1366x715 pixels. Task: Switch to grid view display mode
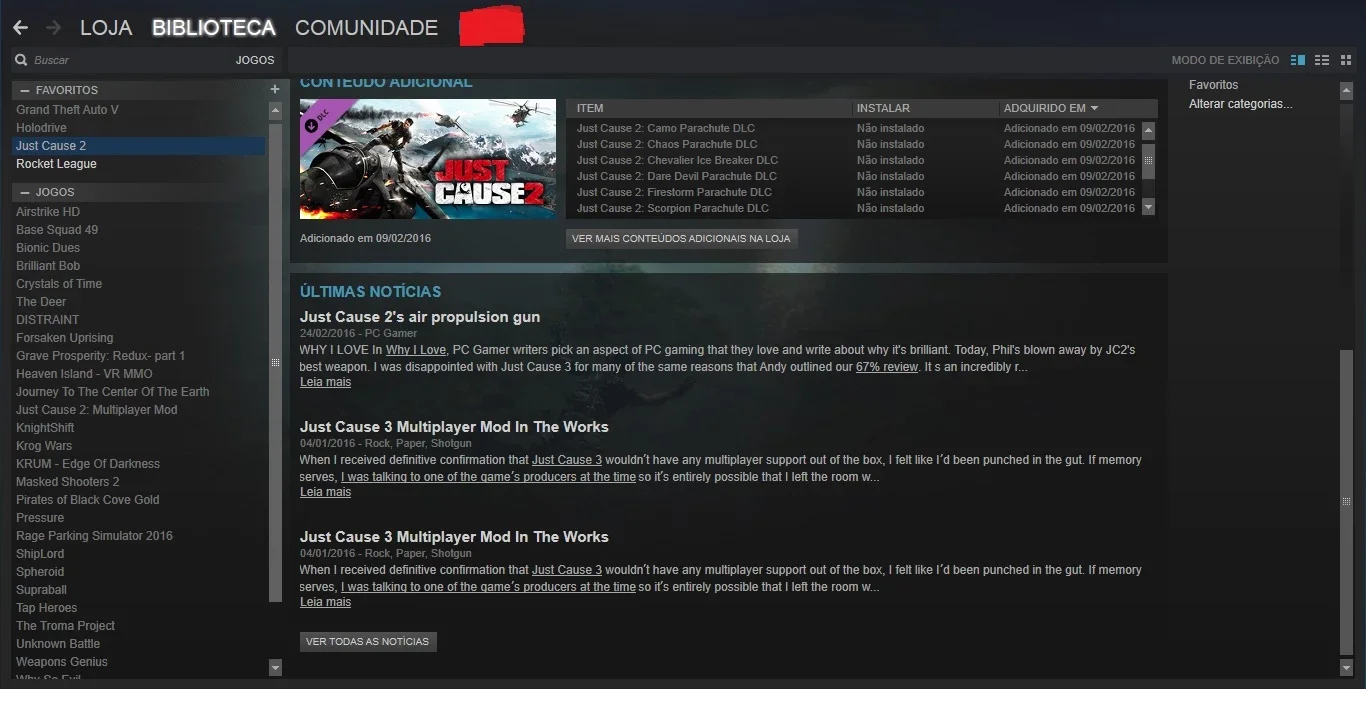click(x=1345, y=60)
